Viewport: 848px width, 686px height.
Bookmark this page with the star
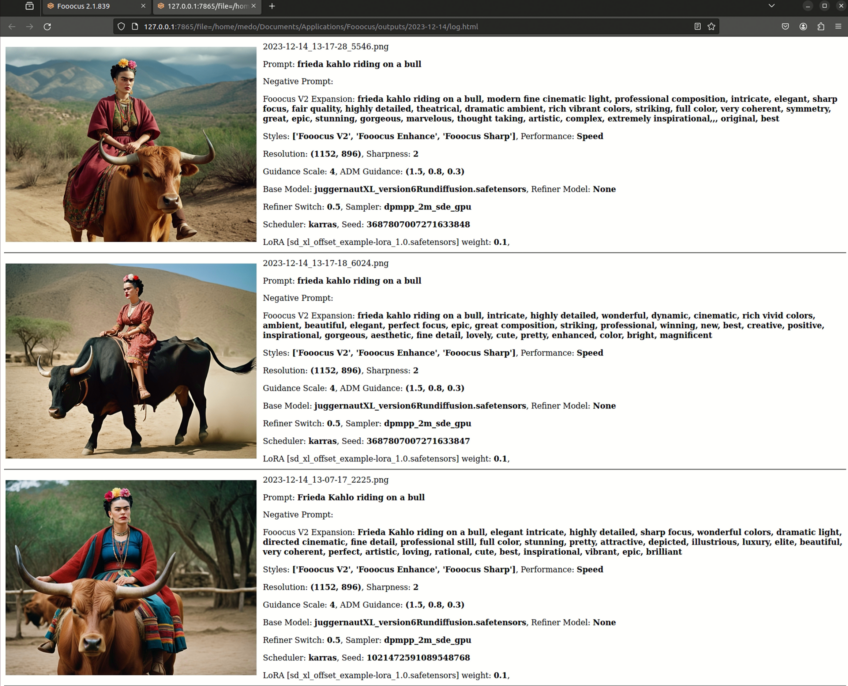(x=712, y=27)
